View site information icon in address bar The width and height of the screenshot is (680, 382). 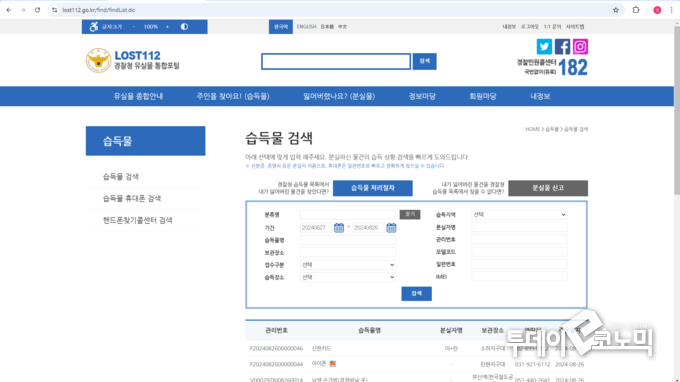pos(54,10)
